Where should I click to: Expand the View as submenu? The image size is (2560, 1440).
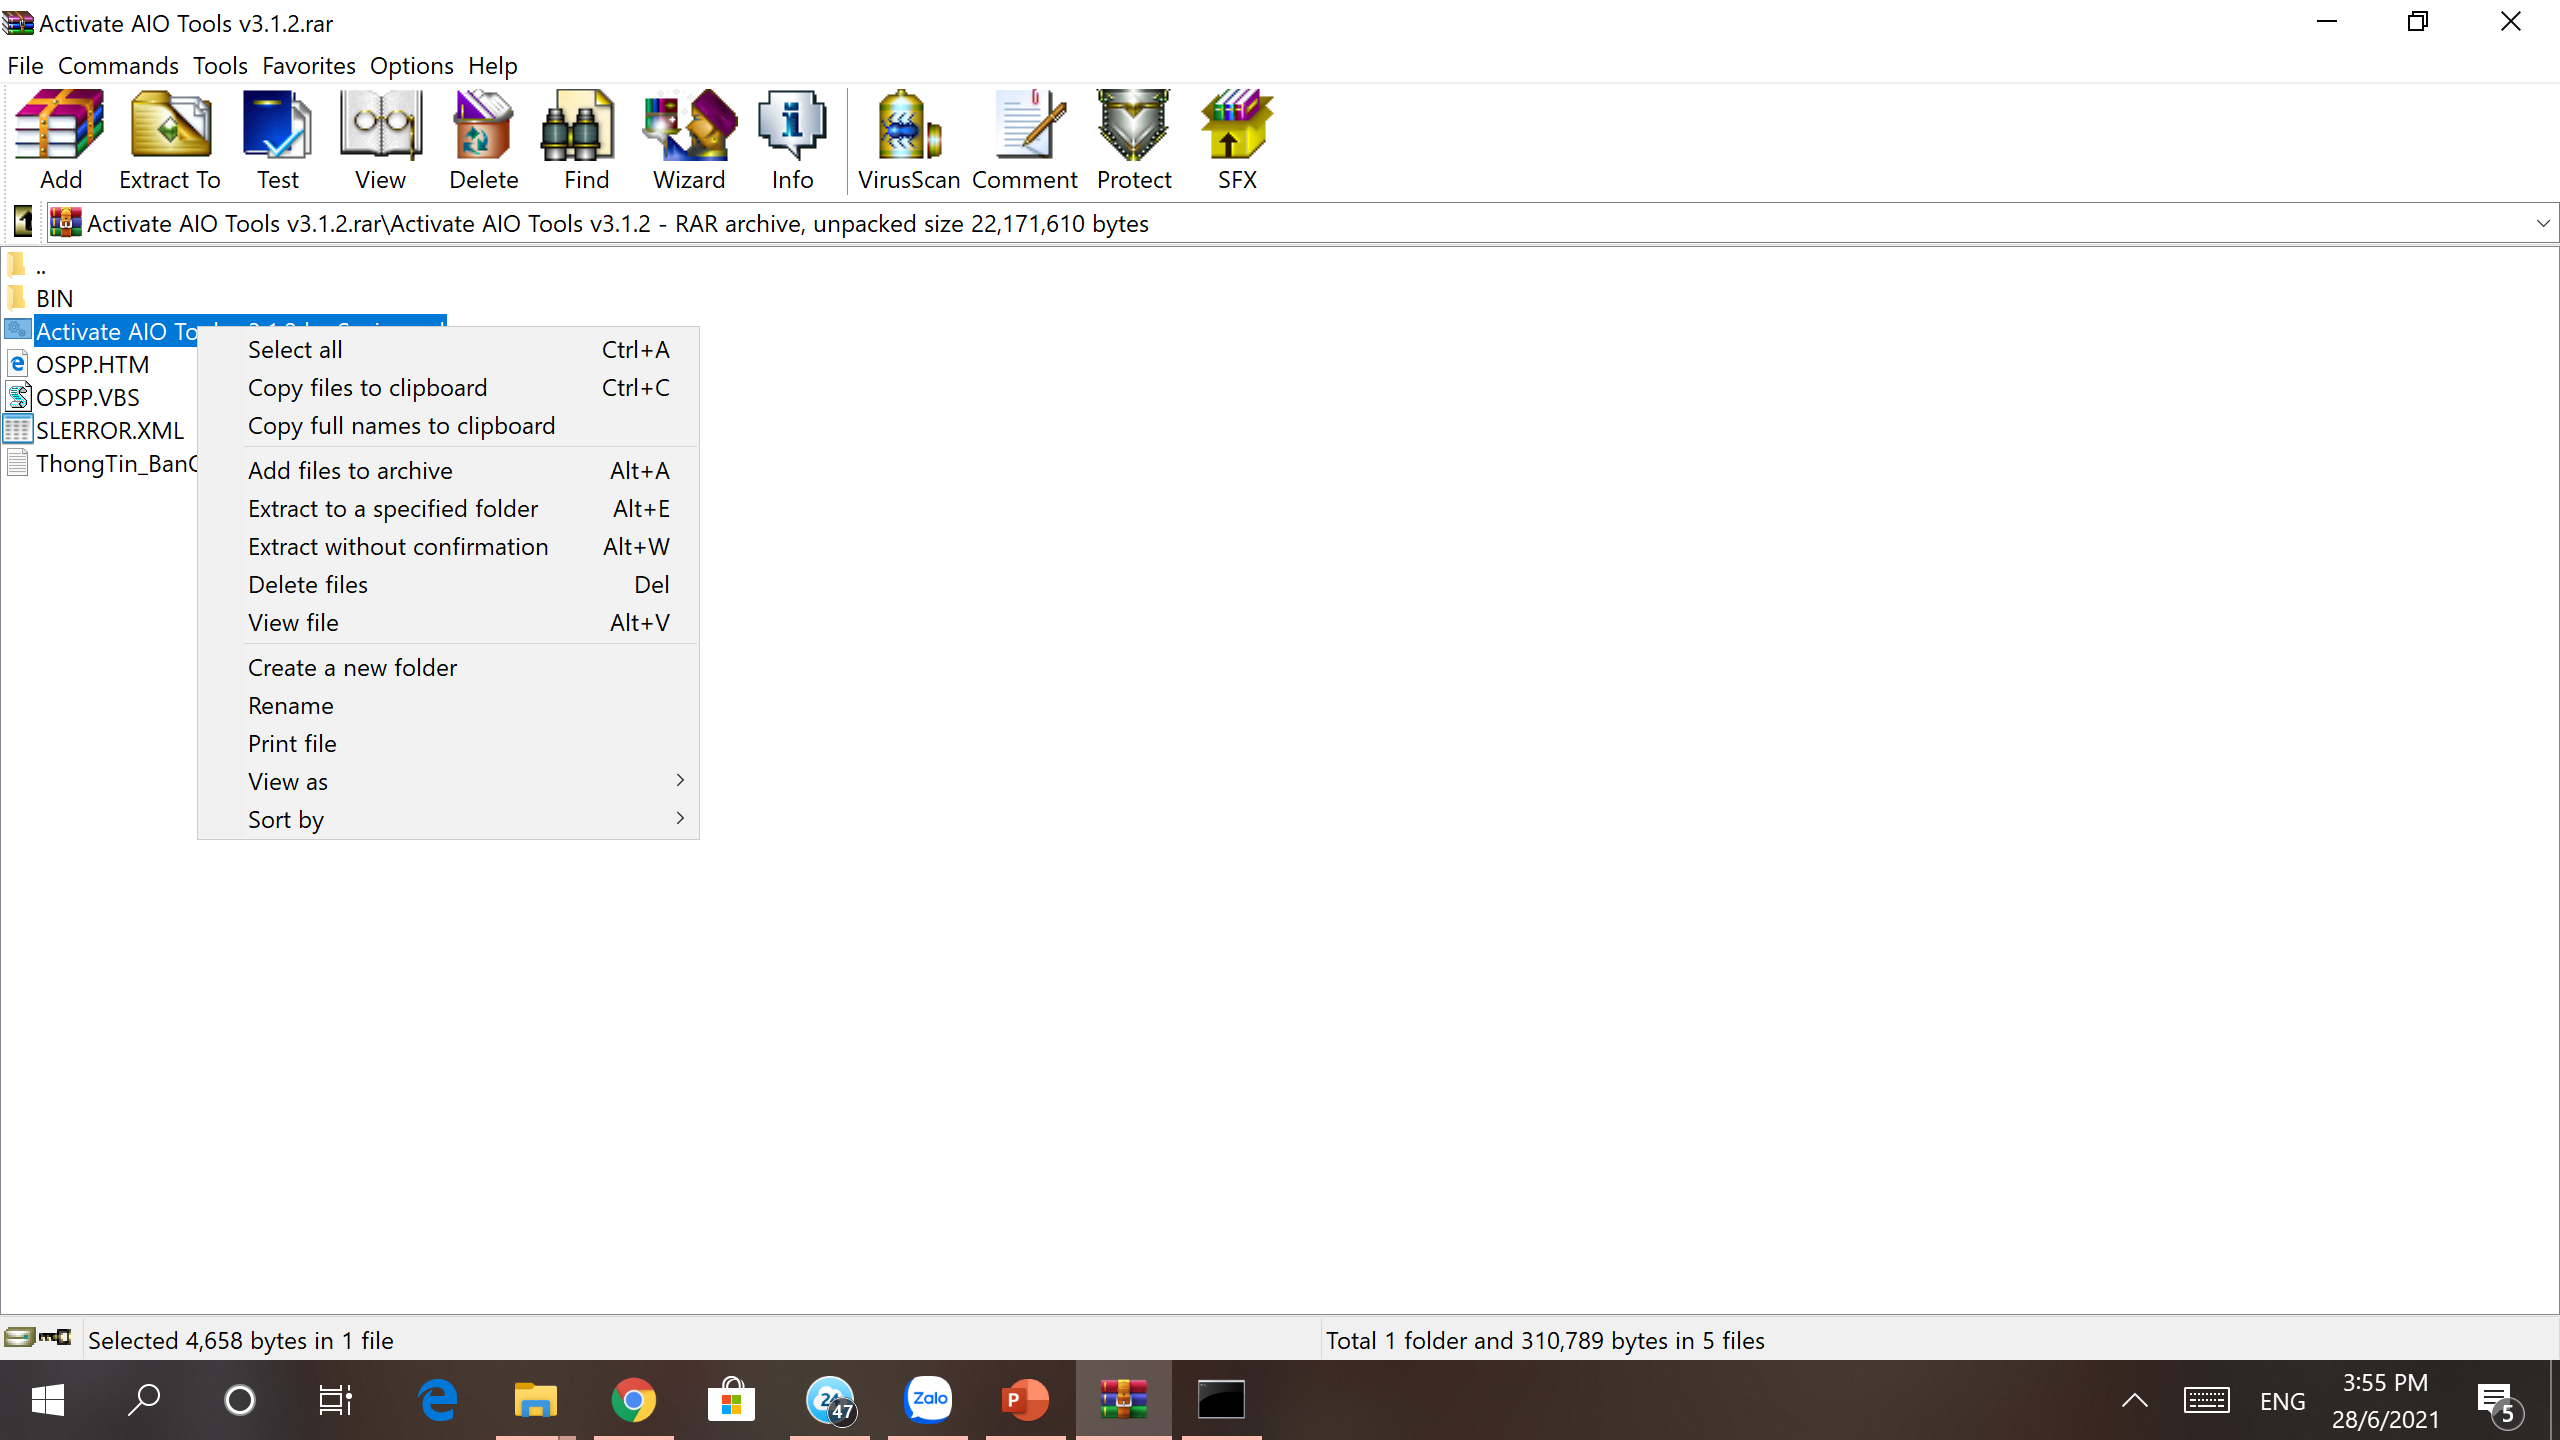point(448,782)
